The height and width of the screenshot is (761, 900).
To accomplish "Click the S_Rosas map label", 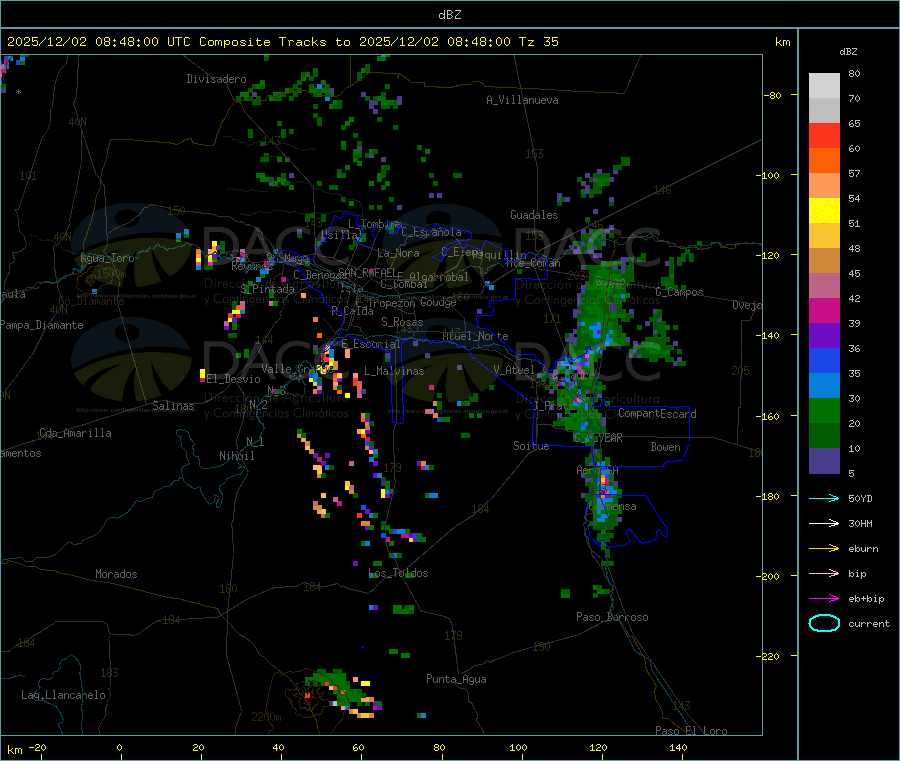I will coord(402,322).
